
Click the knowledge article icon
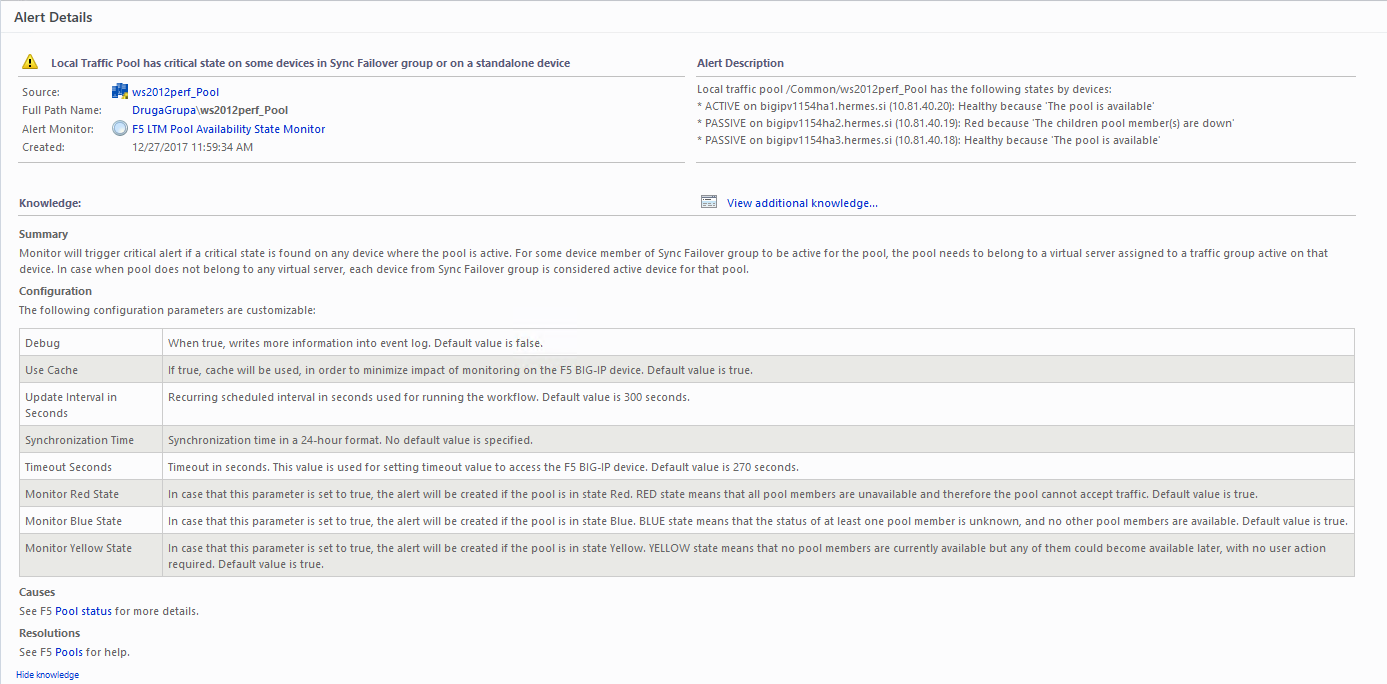click(709, 203)
